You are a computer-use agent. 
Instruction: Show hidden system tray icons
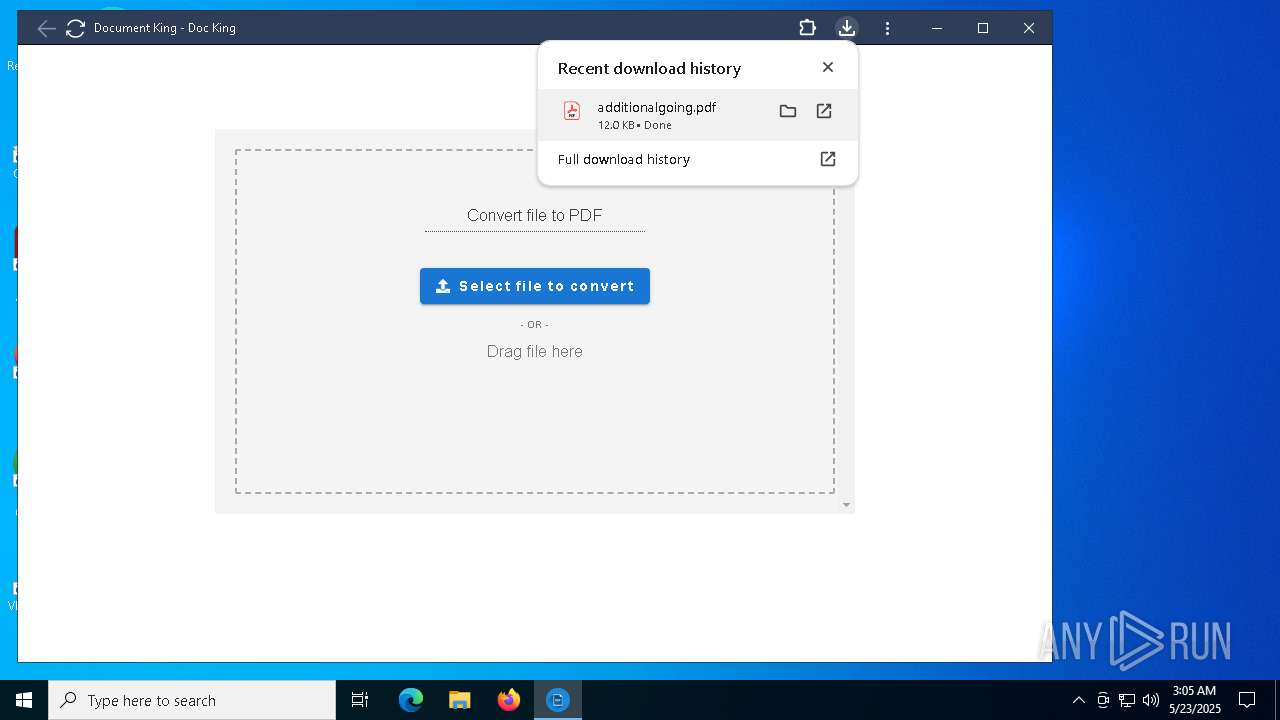pyautogui.click(x=1078, y=700)
